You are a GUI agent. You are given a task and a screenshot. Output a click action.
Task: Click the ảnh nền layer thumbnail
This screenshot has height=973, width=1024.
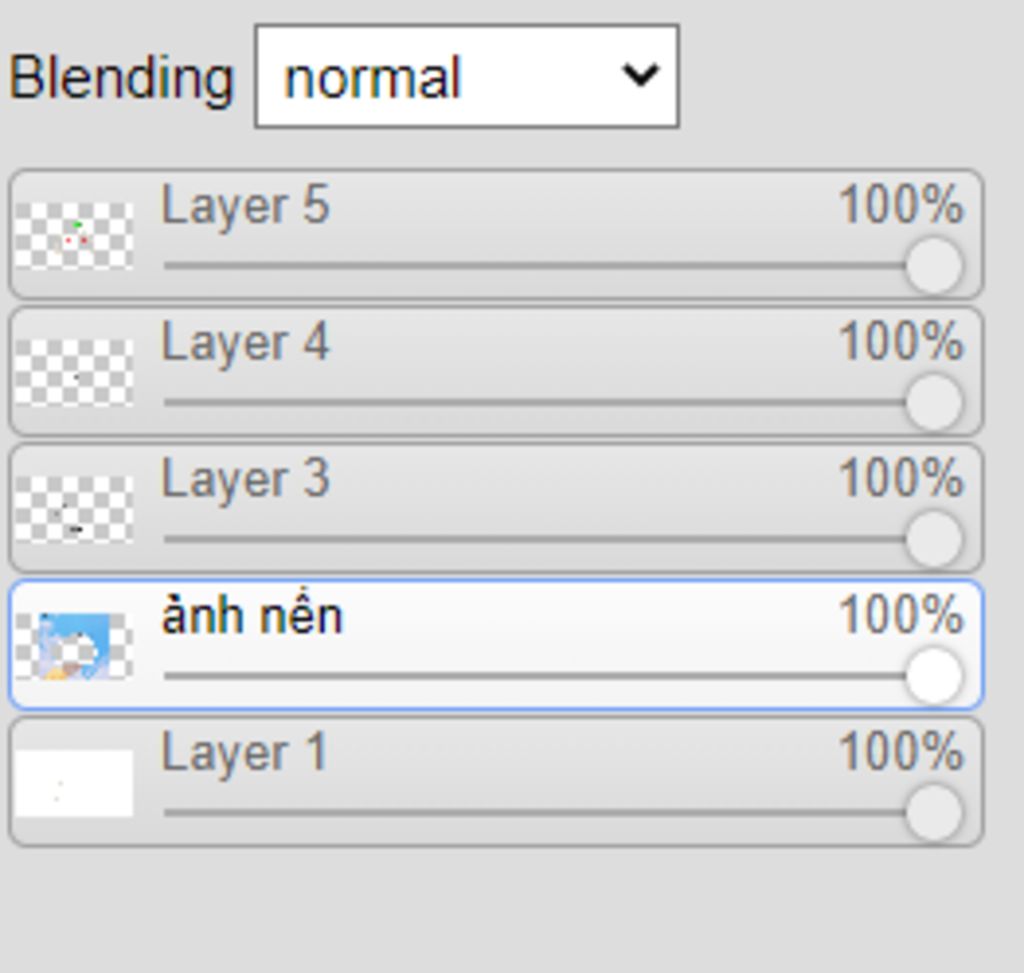click(x=74, y=646)
